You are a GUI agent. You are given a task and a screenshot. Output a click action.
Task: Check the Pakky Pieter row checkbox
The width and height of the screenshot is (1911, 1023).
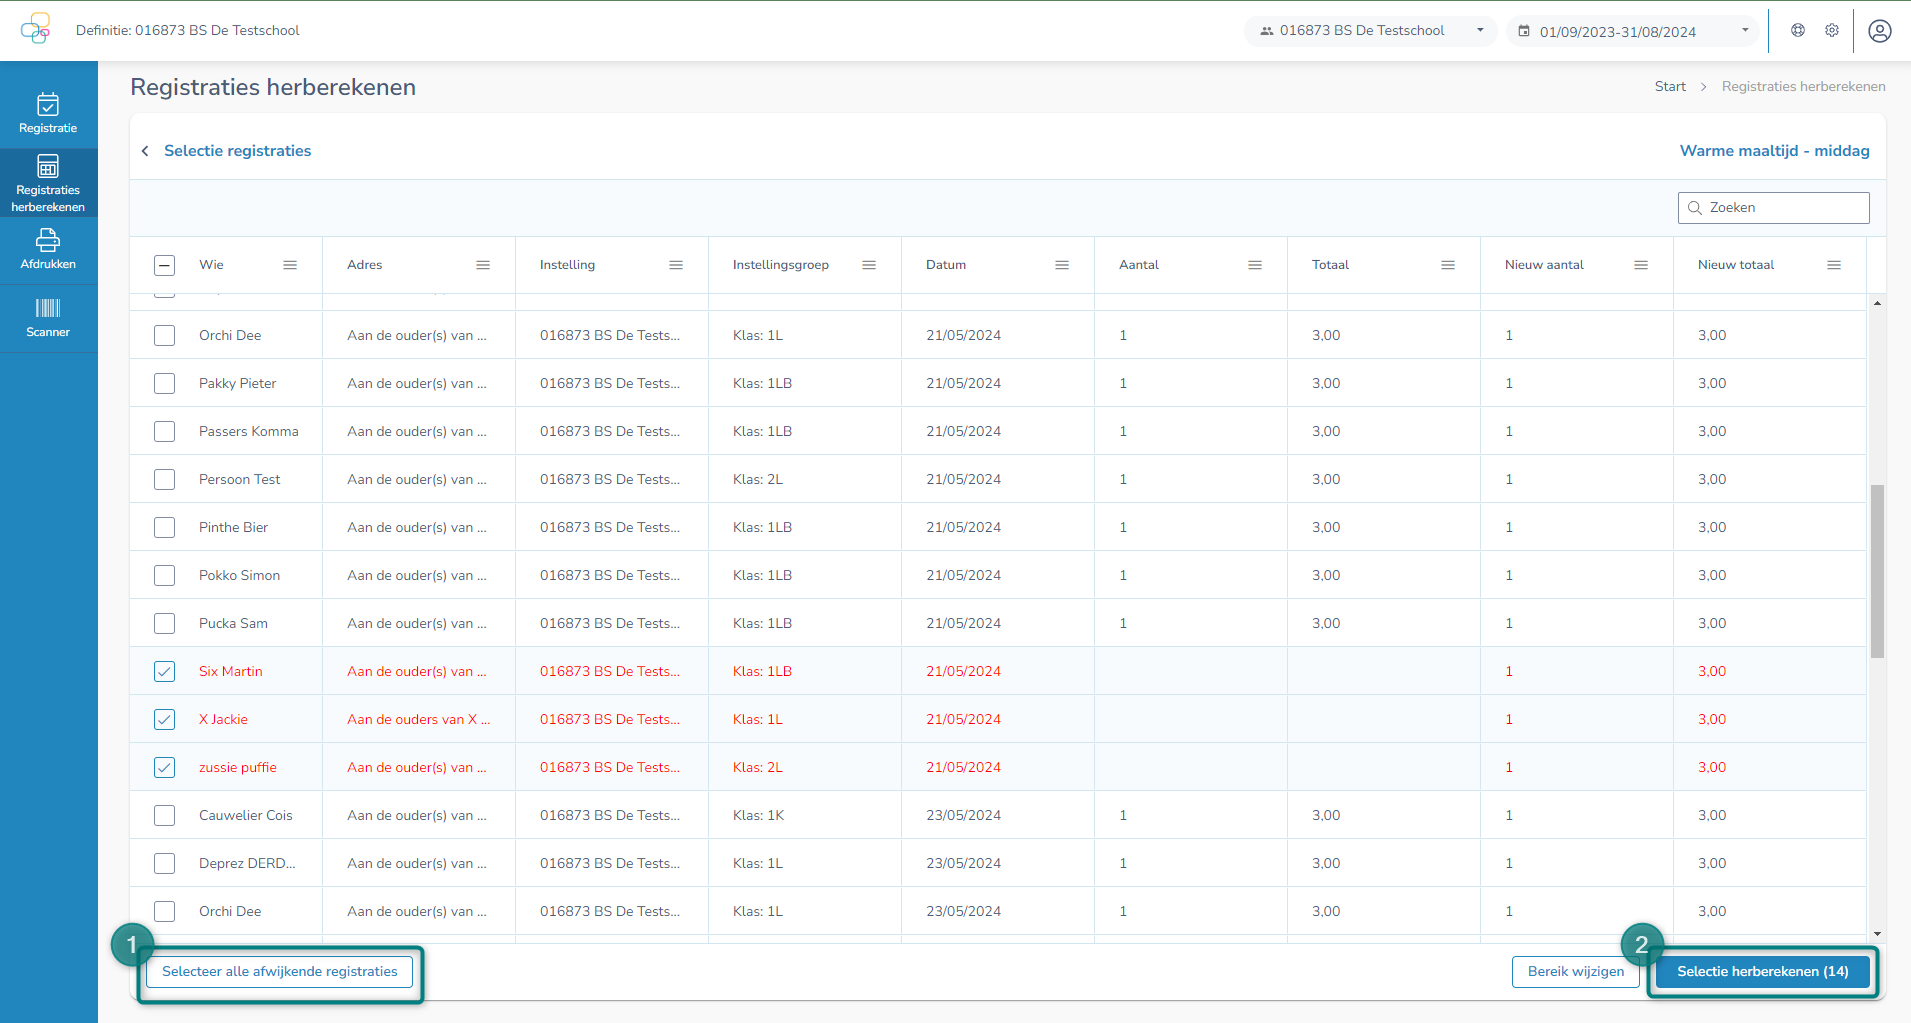tap(164, 383)
